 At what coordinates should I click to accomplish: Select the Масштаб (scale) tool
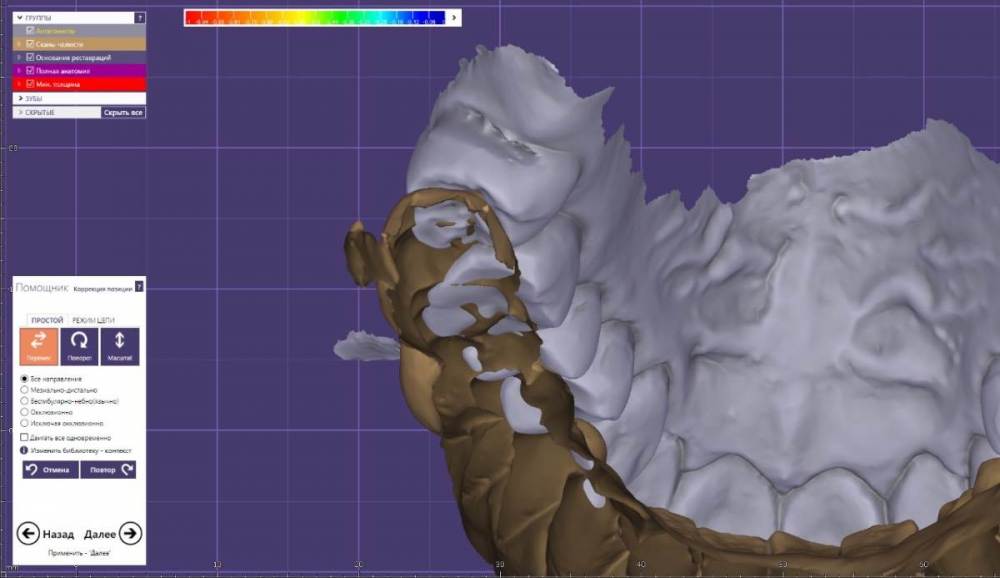click(120, 345)
